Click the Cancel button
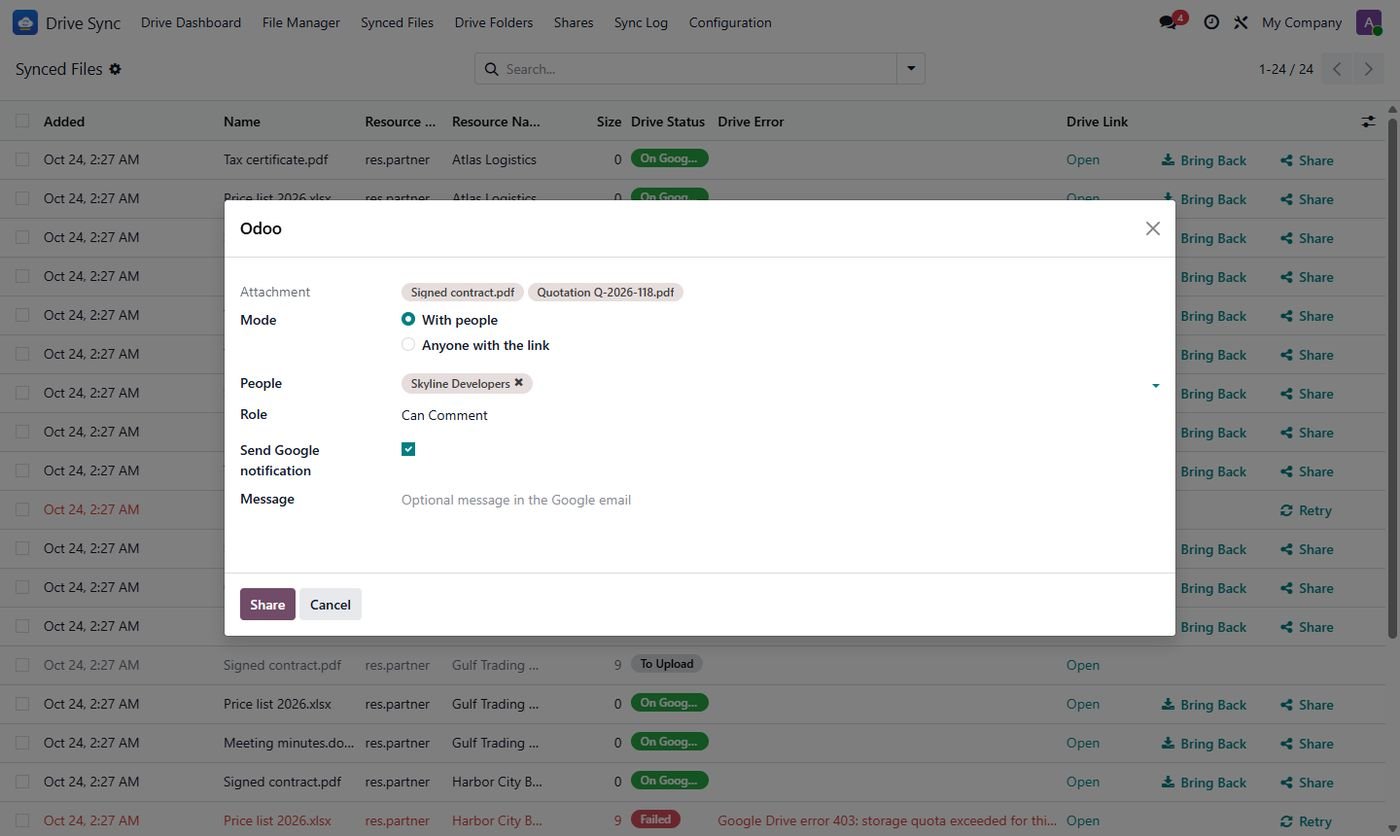Screen dimensions: 1400x836 coord(330,604)
